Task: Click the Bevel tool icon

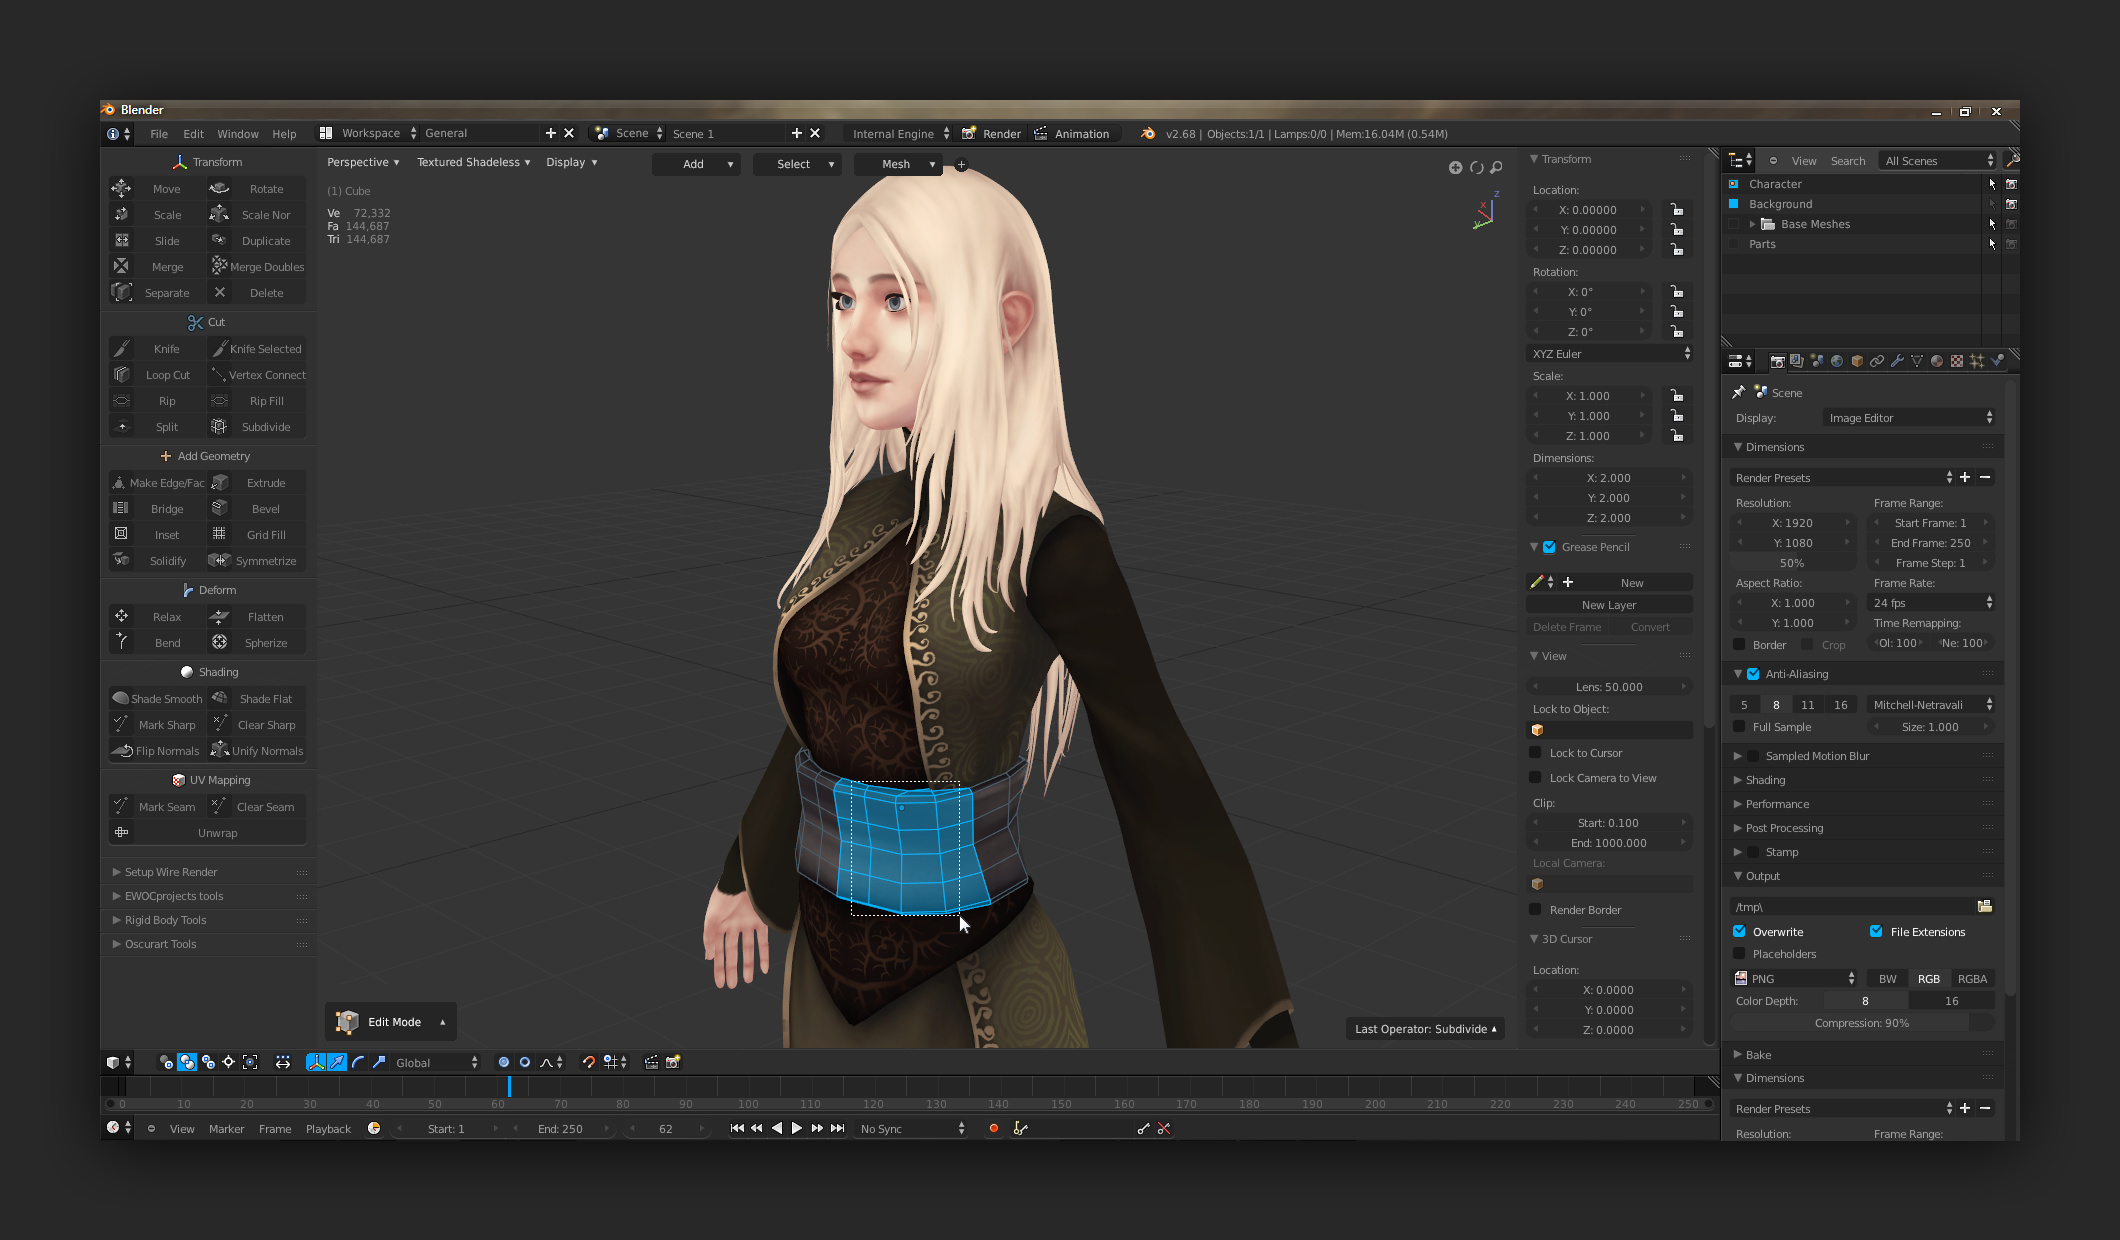Action: [x=220, y=509]
